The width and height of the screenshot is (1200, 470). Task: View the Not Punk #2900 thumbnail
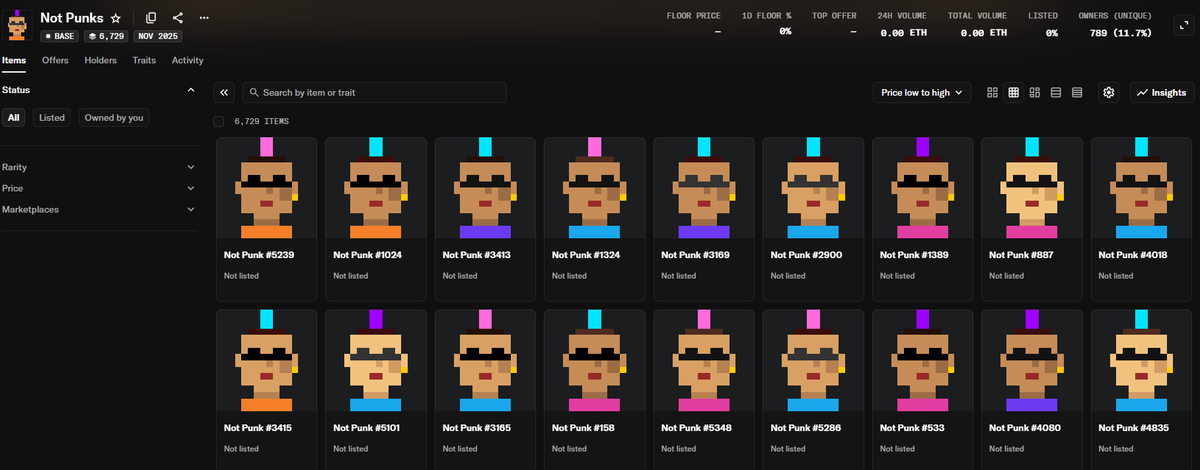pyautogui.click(x=812, y=188)
